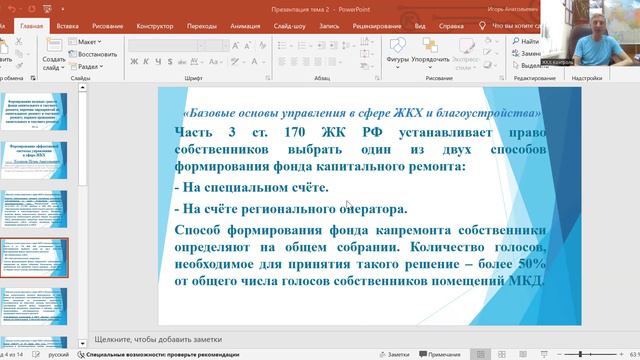Start slideshow from quick access toolbar icon

pos(47,9)
